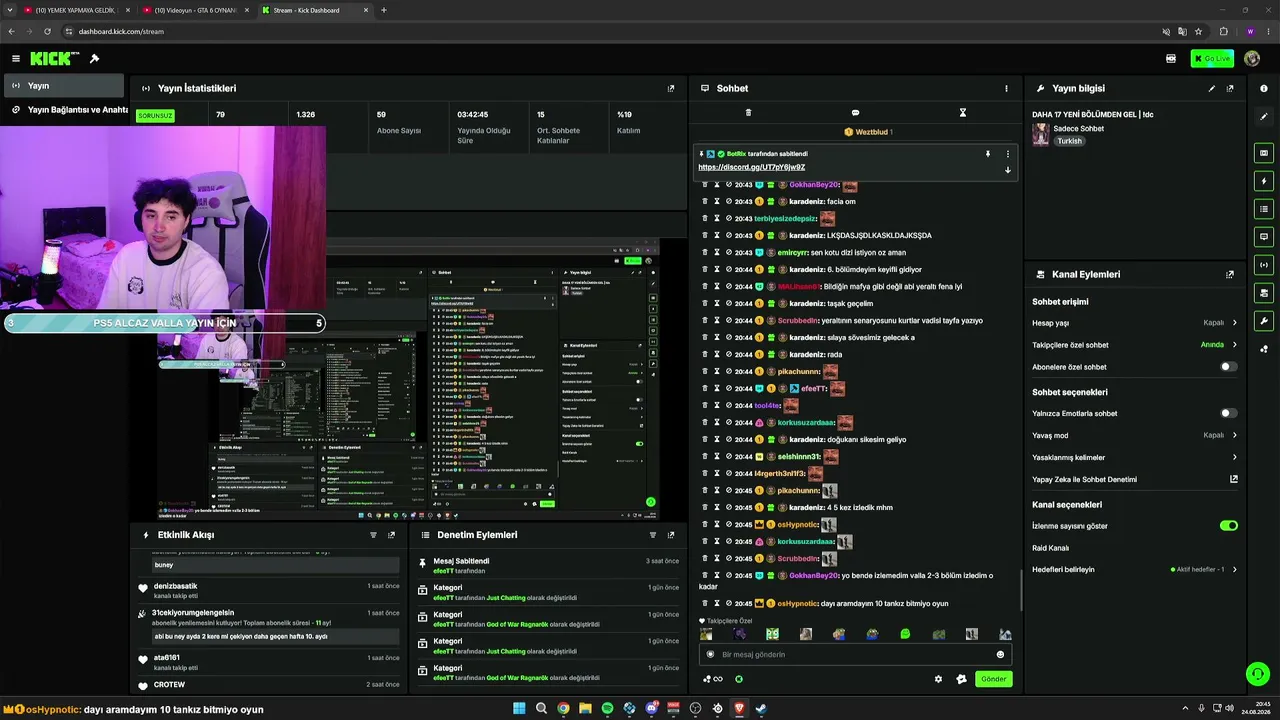Unpin the BotRix pinned message

pos(988,154)
